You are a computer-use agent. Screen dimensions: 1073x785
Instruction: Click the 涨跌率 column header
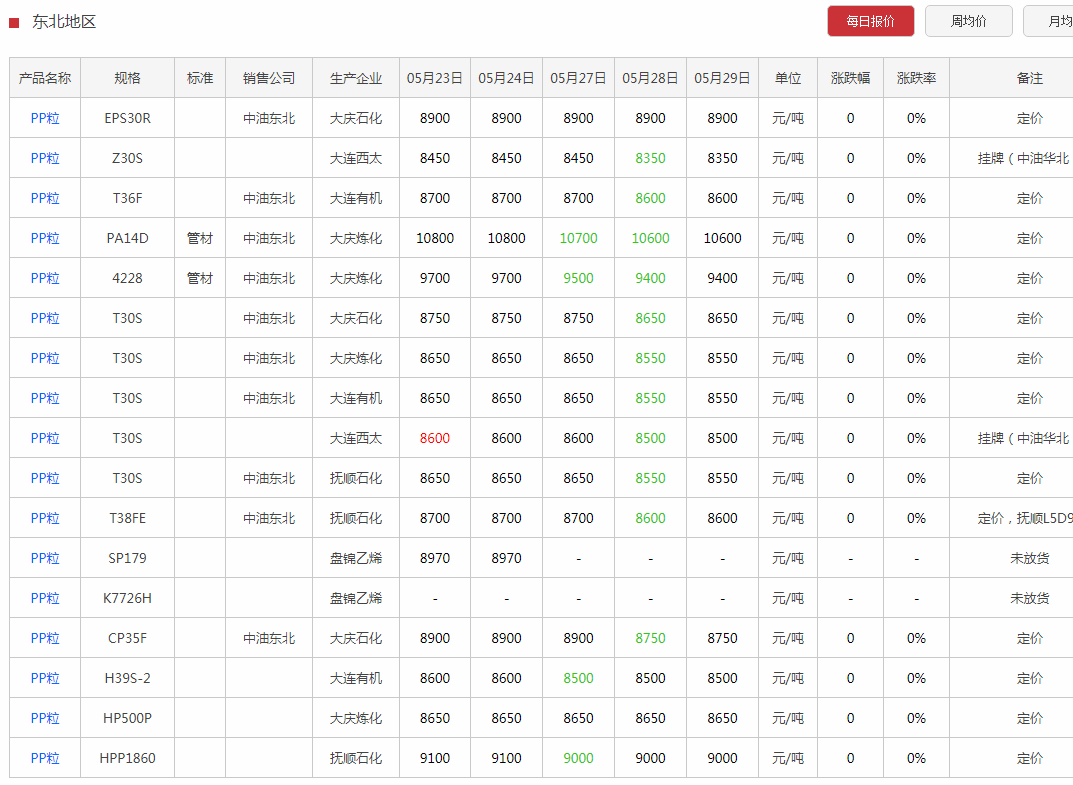[916, 78]
